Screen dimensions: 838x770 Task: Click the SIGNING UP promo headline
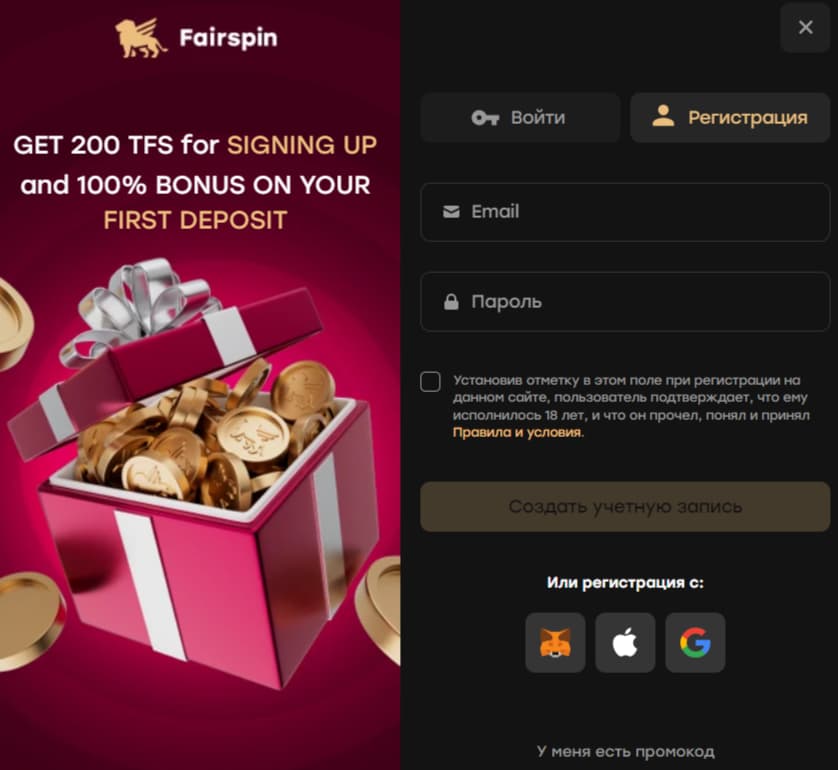point(302,145)
